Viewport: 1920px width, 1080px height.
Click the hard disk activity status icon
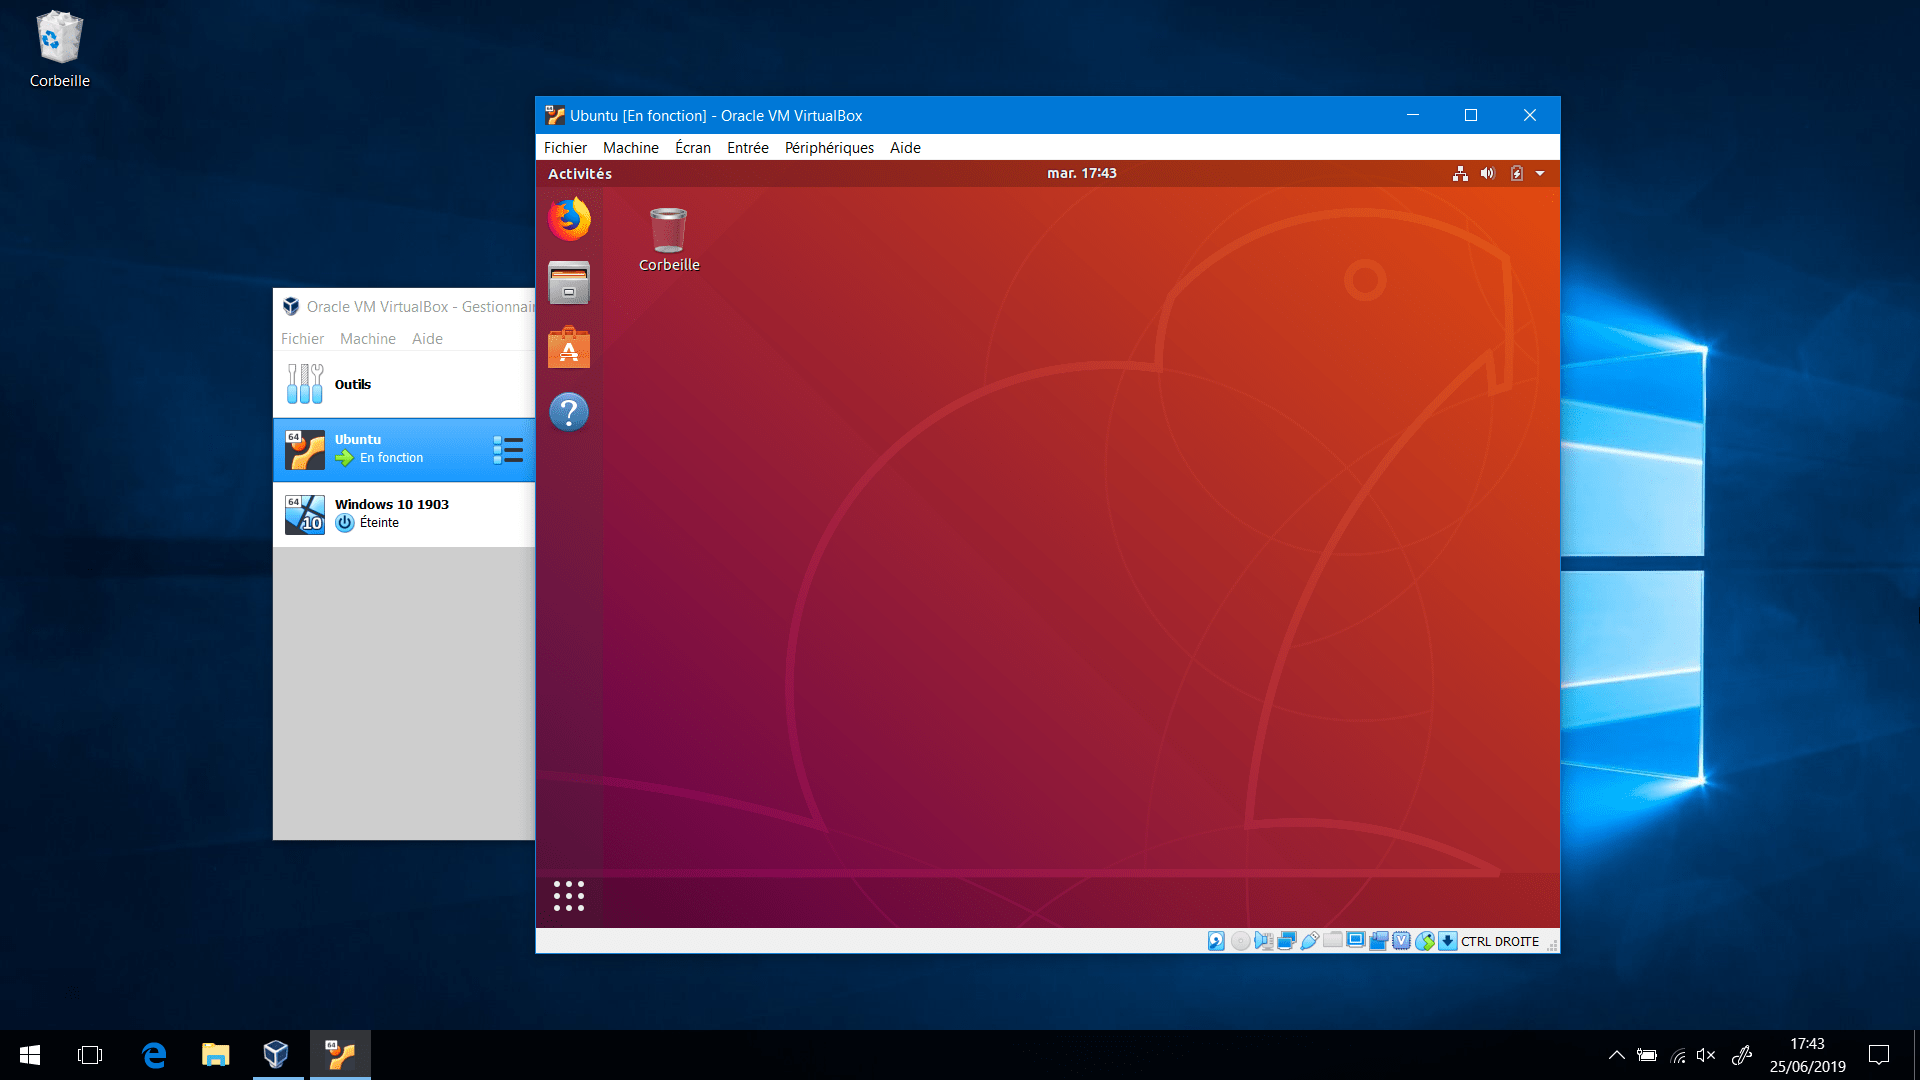tap(1216, 941)
